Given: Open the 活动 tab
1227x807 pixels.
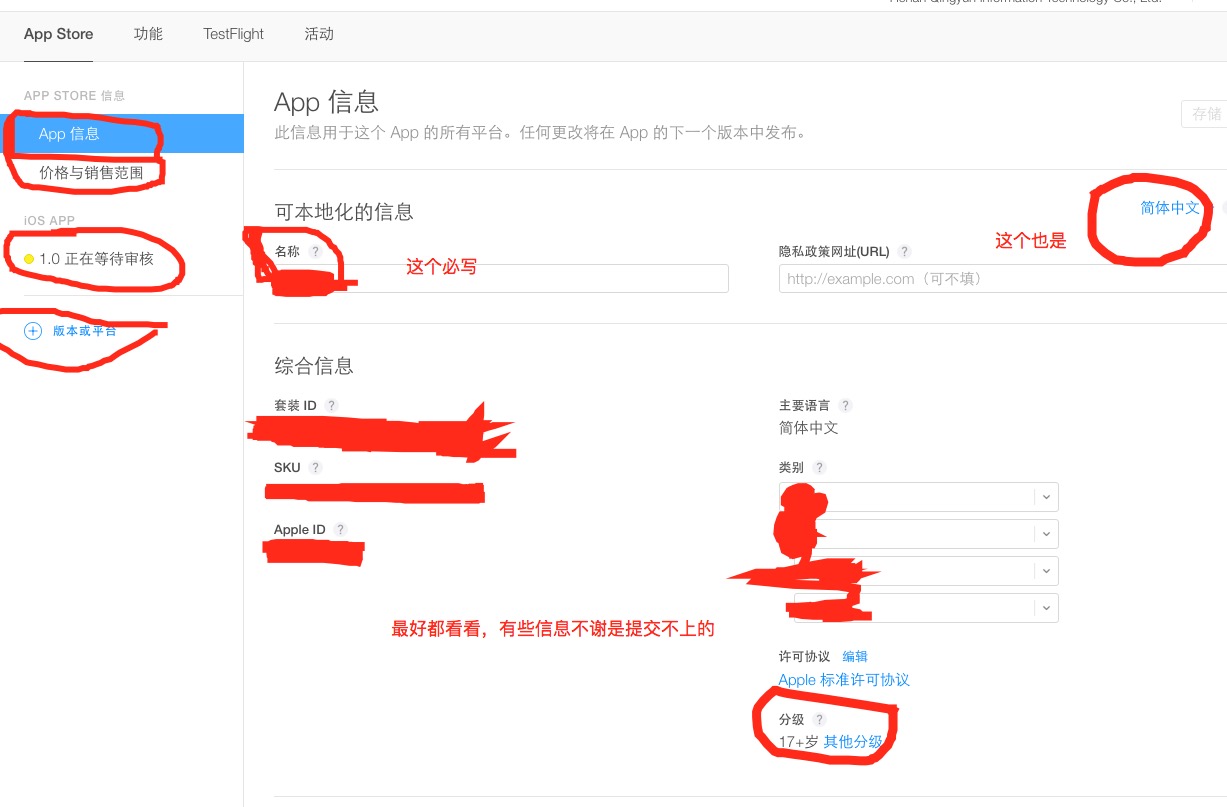Looking at the screenshot, I should coord(319,34).
